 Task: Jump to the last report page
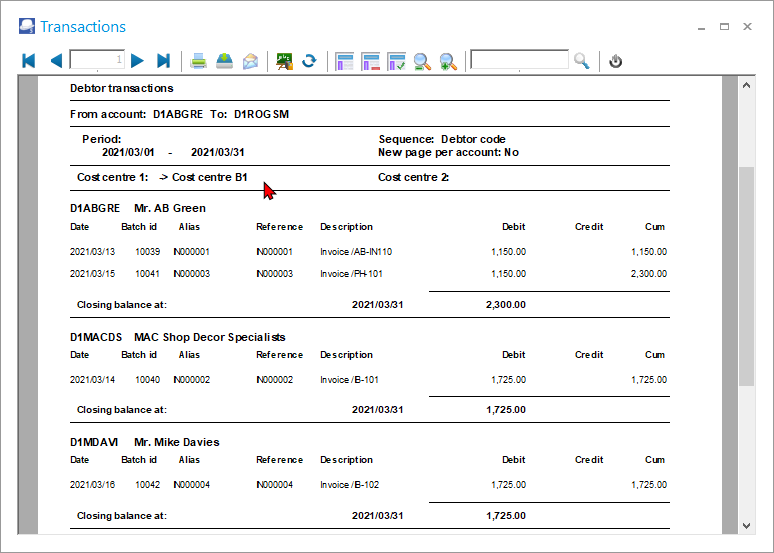click(164, 61)
